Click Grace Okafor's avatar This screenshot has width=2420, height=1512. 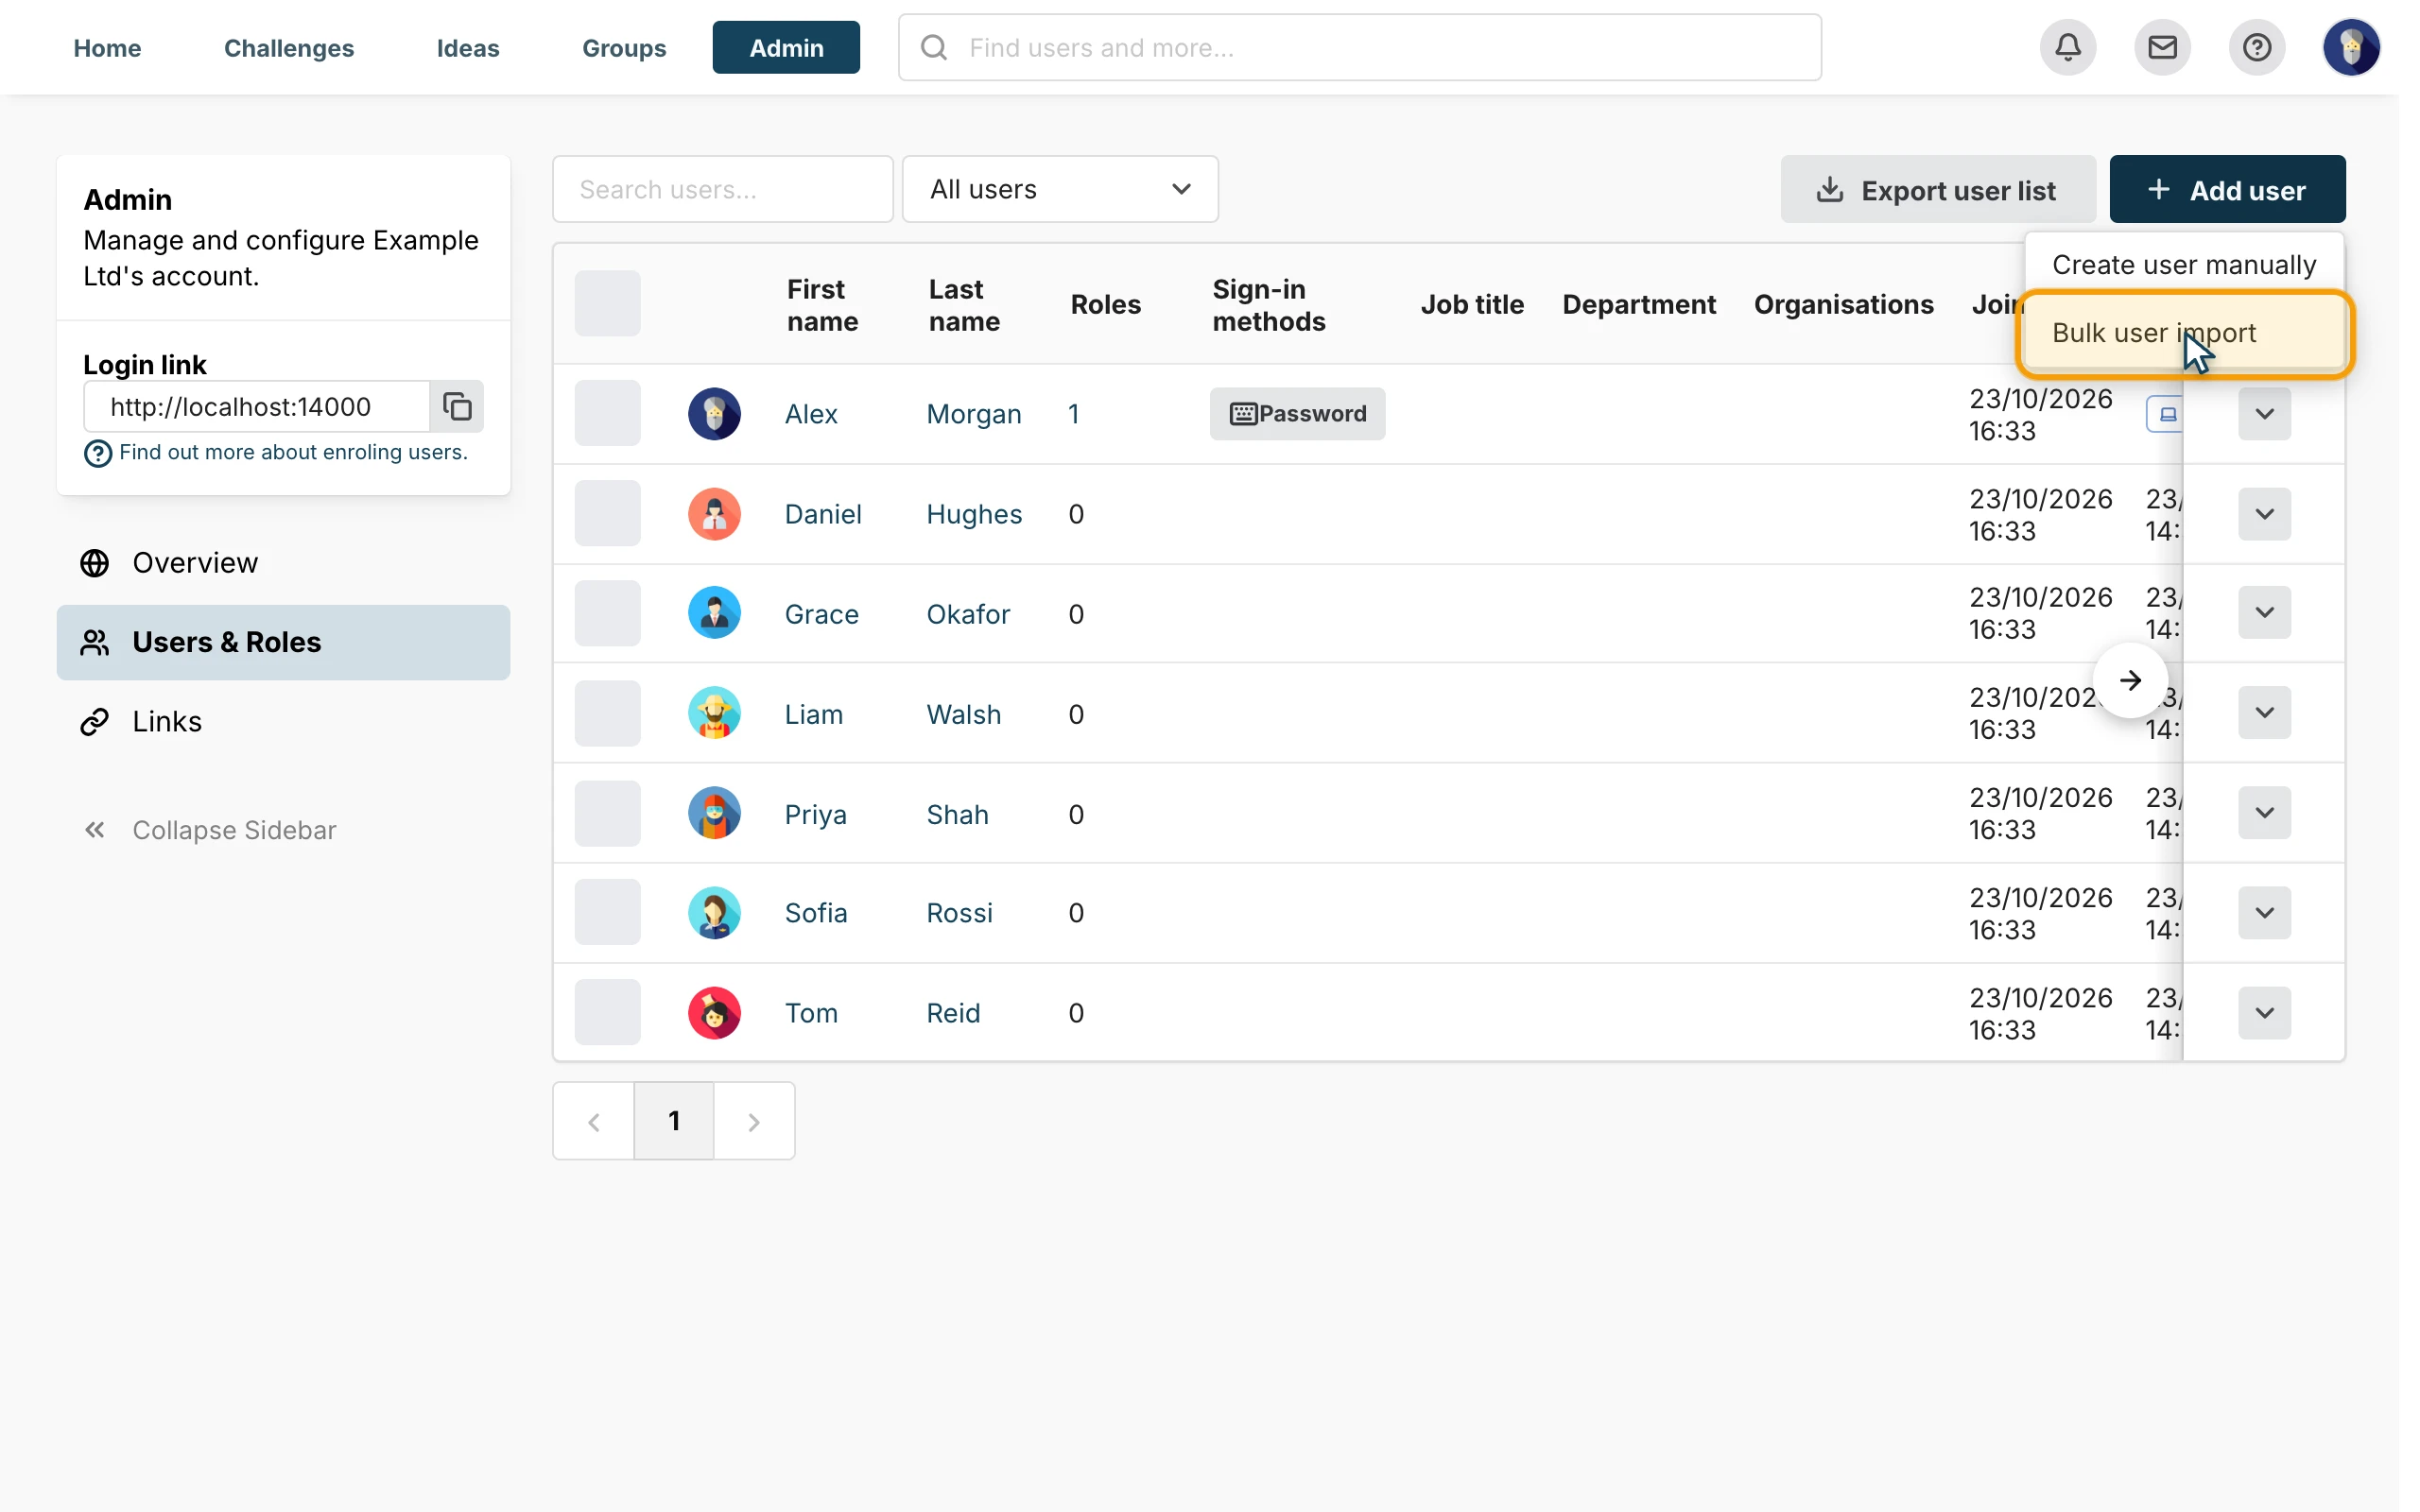click(714, 612)
